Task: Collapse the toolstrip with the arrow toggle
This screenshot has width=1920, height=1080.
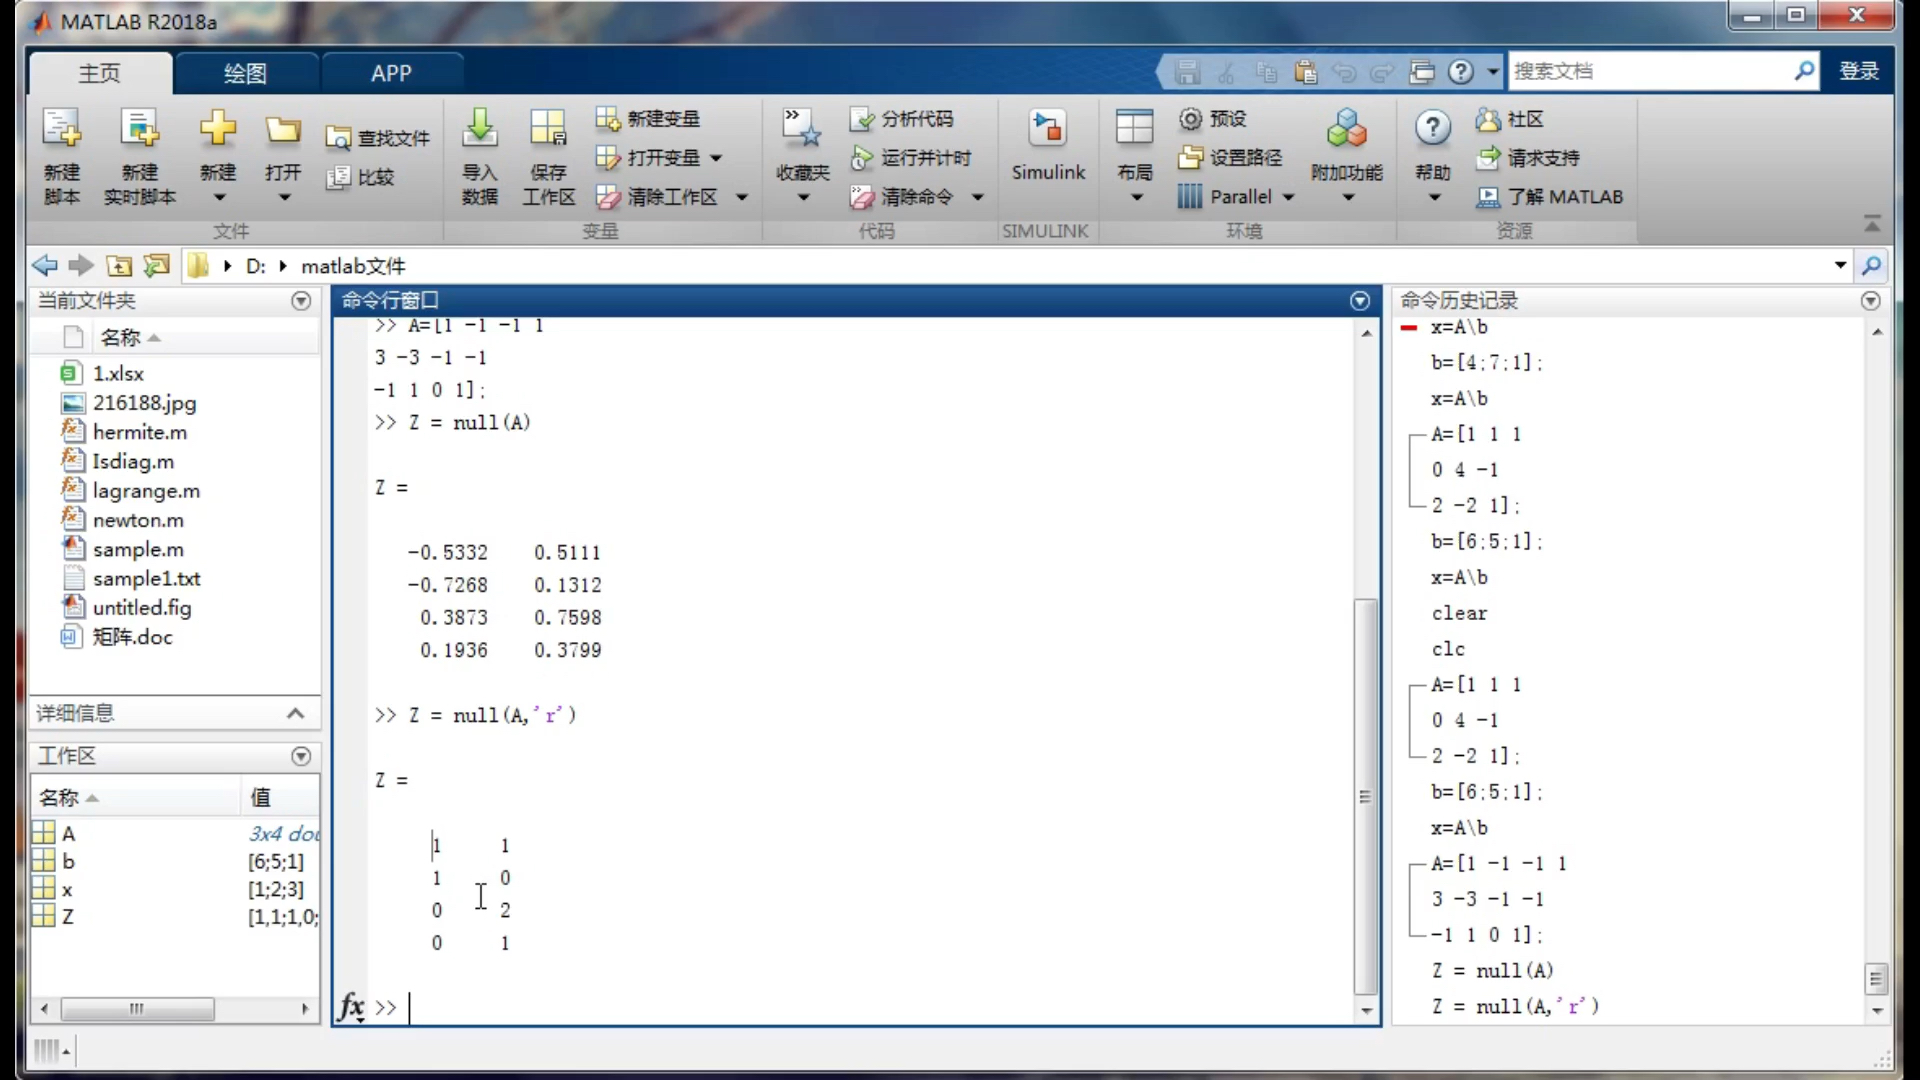Action: pos(1872,222)
